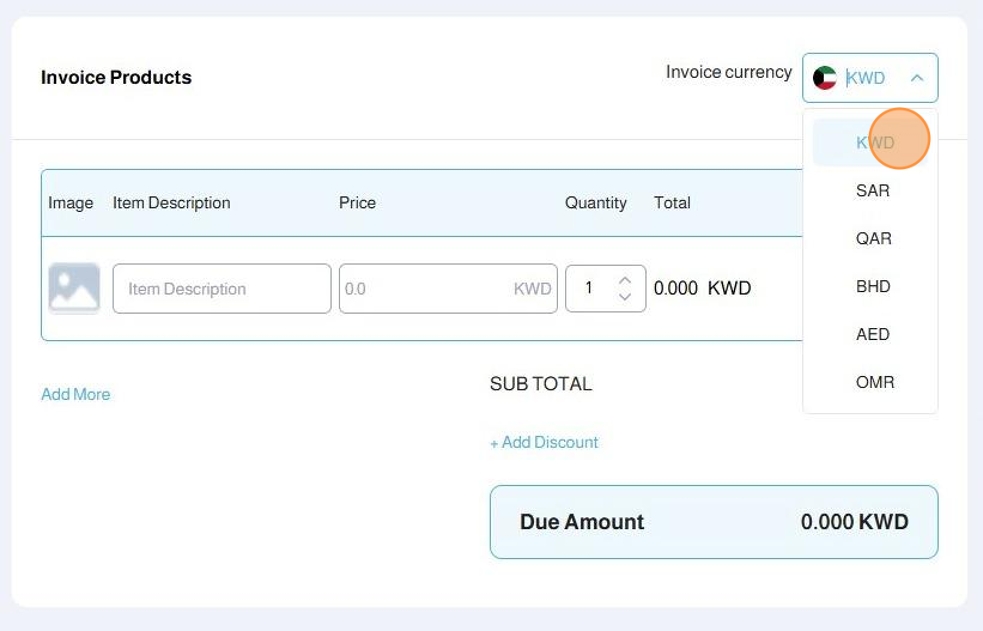Click the Invoice Products heading
This screenshot has width=983, height=631.
tap(116, 78)
